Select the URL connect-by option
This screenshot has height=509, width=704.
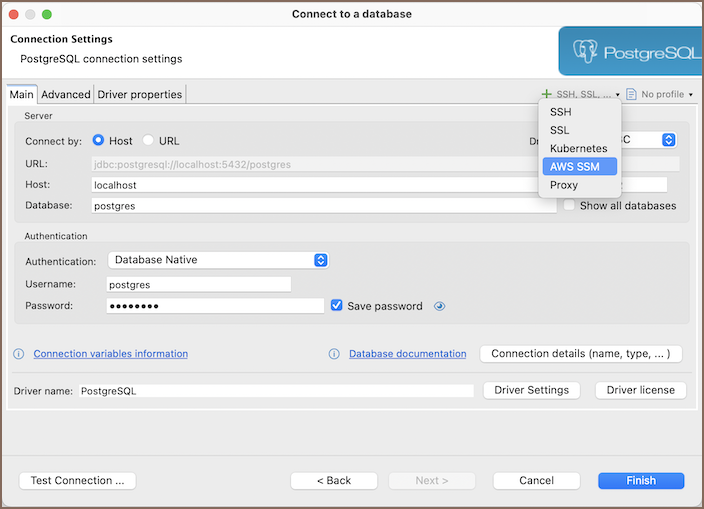(149, 141)
